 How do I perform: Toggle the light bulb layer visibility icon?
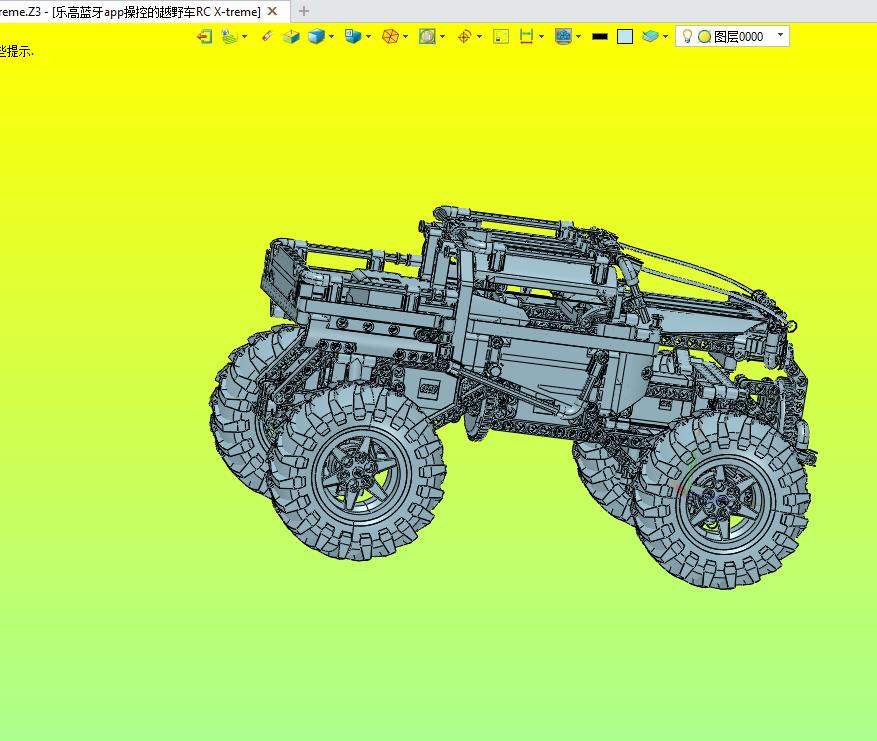click(687, 37)
